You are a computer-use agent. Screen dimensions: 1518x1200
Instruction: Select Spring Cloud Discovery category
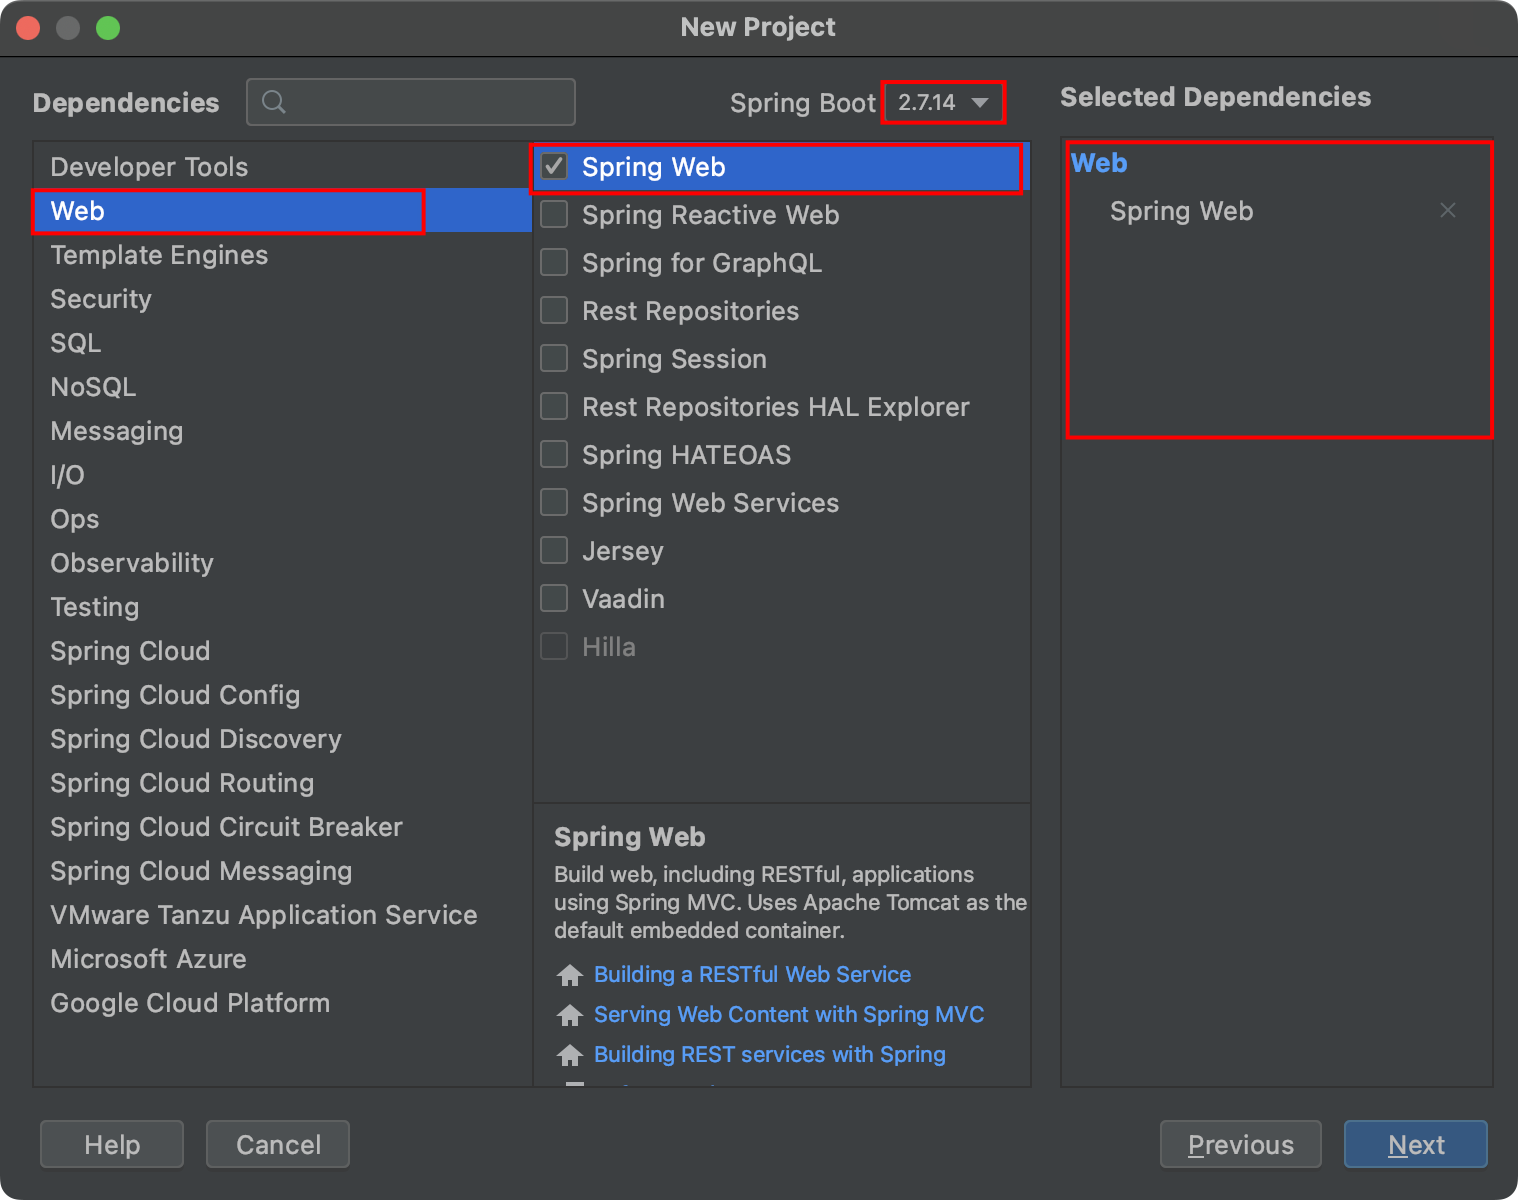pos(282,739)
